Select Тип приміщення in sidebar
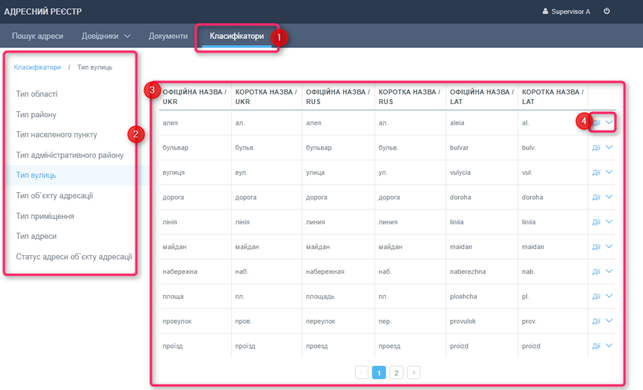The height and width of the screenshot is (390, 643). tap(45, 216)
